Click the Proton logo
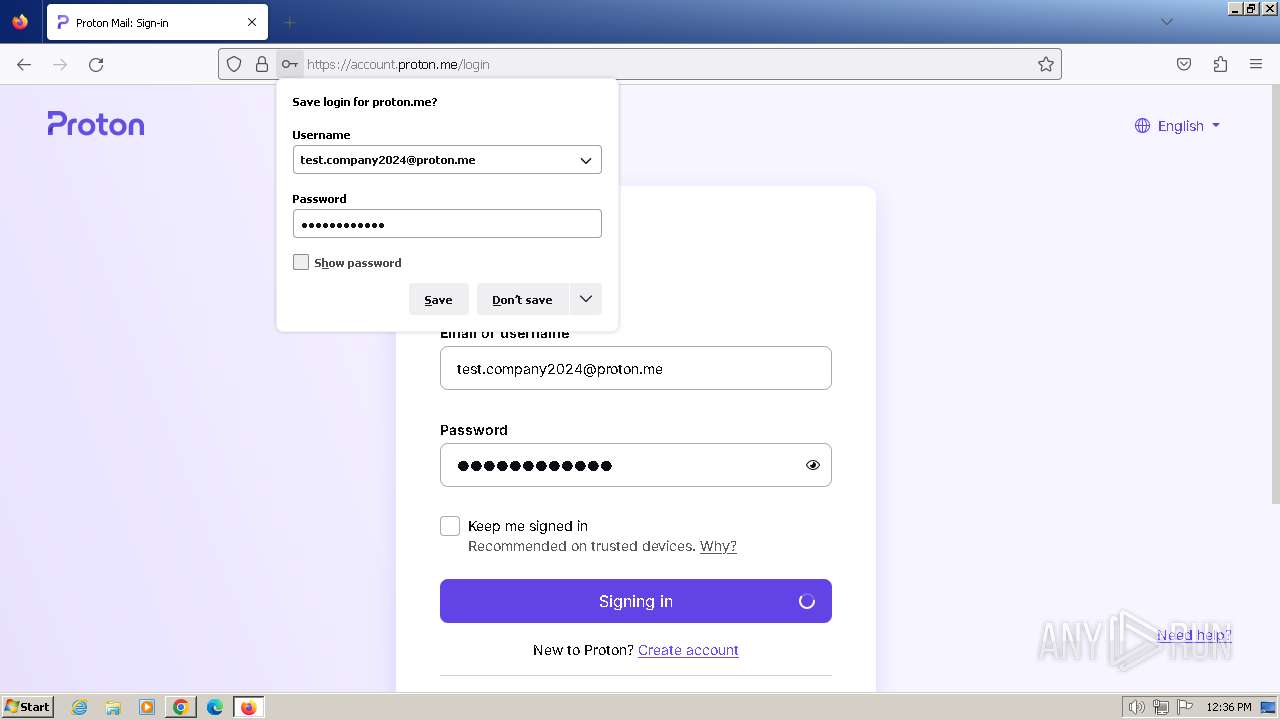Image resolution: width=1280 pixels, height=720 pixels. click(x=96, y=124)
